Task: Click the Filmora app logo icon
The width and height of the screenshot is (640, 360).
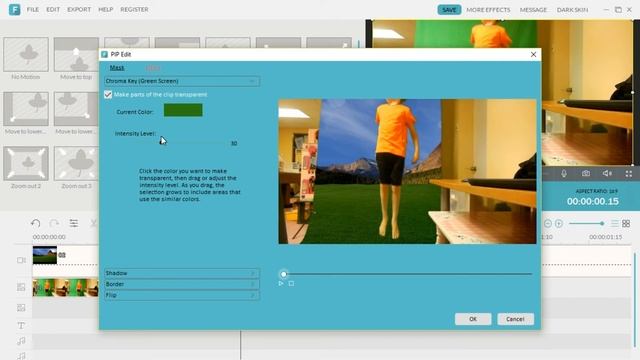Action: (x=14, y=9)
